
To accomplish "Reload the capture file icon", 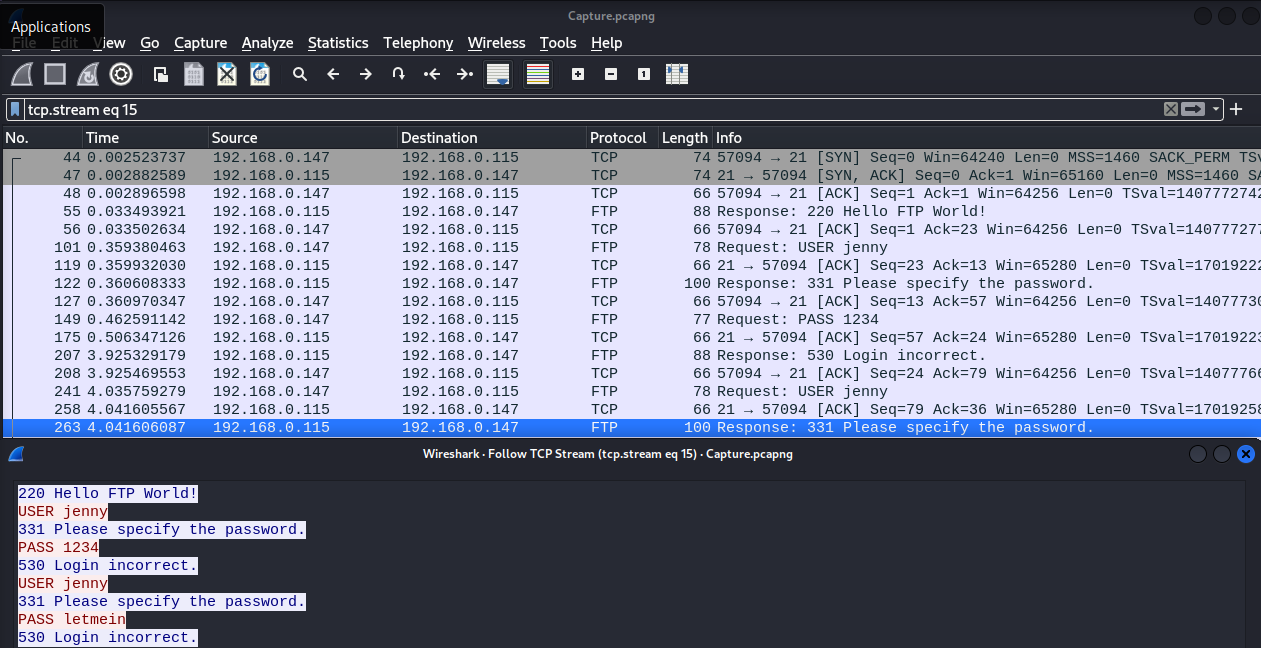I will pos(260,74).
